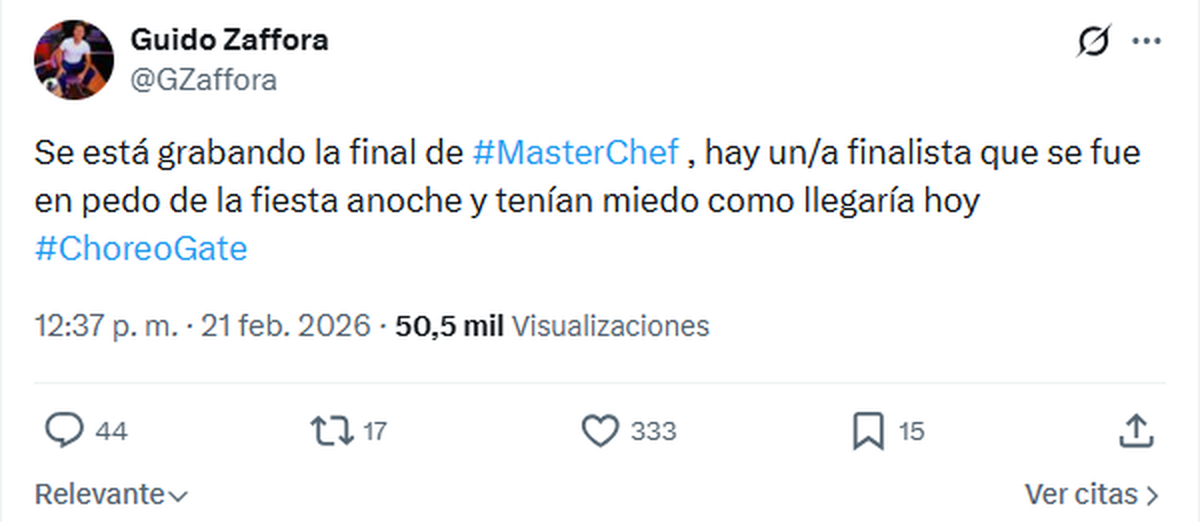
Task: Open Guido Zaffora's profile picture
Action: tap(74, 61)
